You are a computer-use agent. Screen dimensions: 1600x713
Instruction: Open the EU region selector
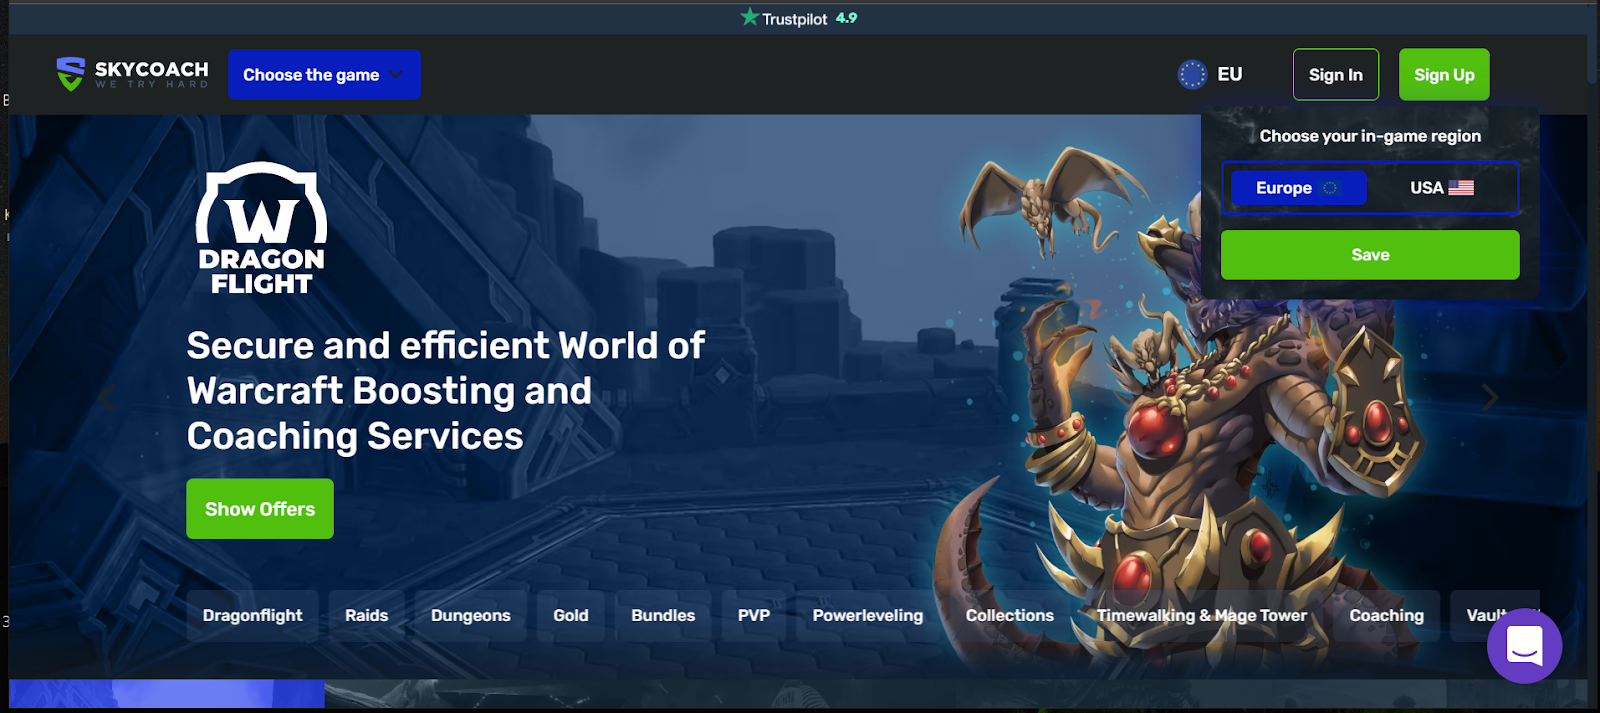[1211, 74]
